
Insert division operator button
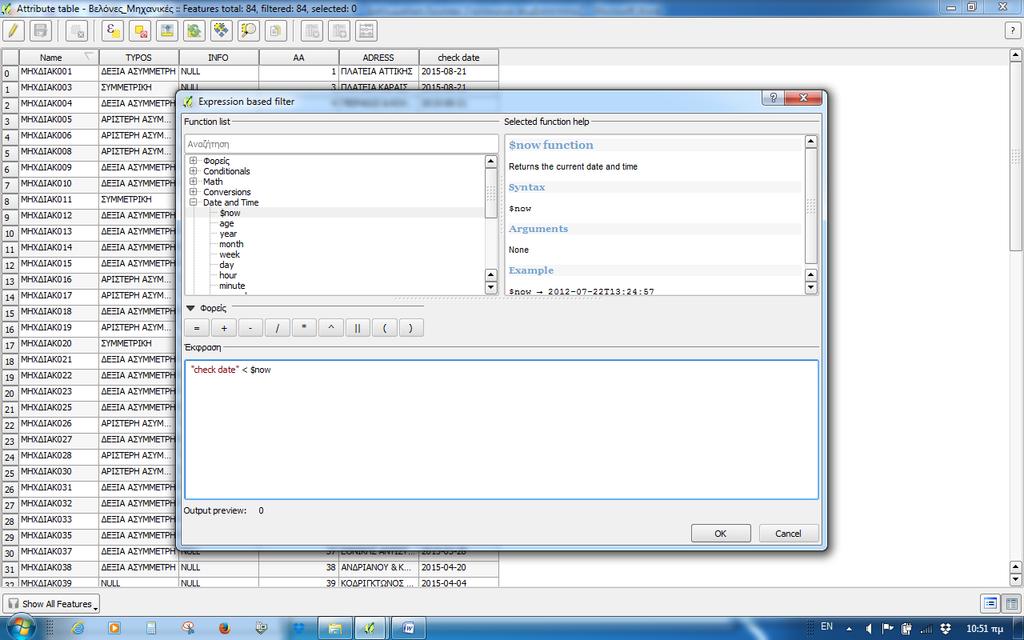tap(277, 328)
